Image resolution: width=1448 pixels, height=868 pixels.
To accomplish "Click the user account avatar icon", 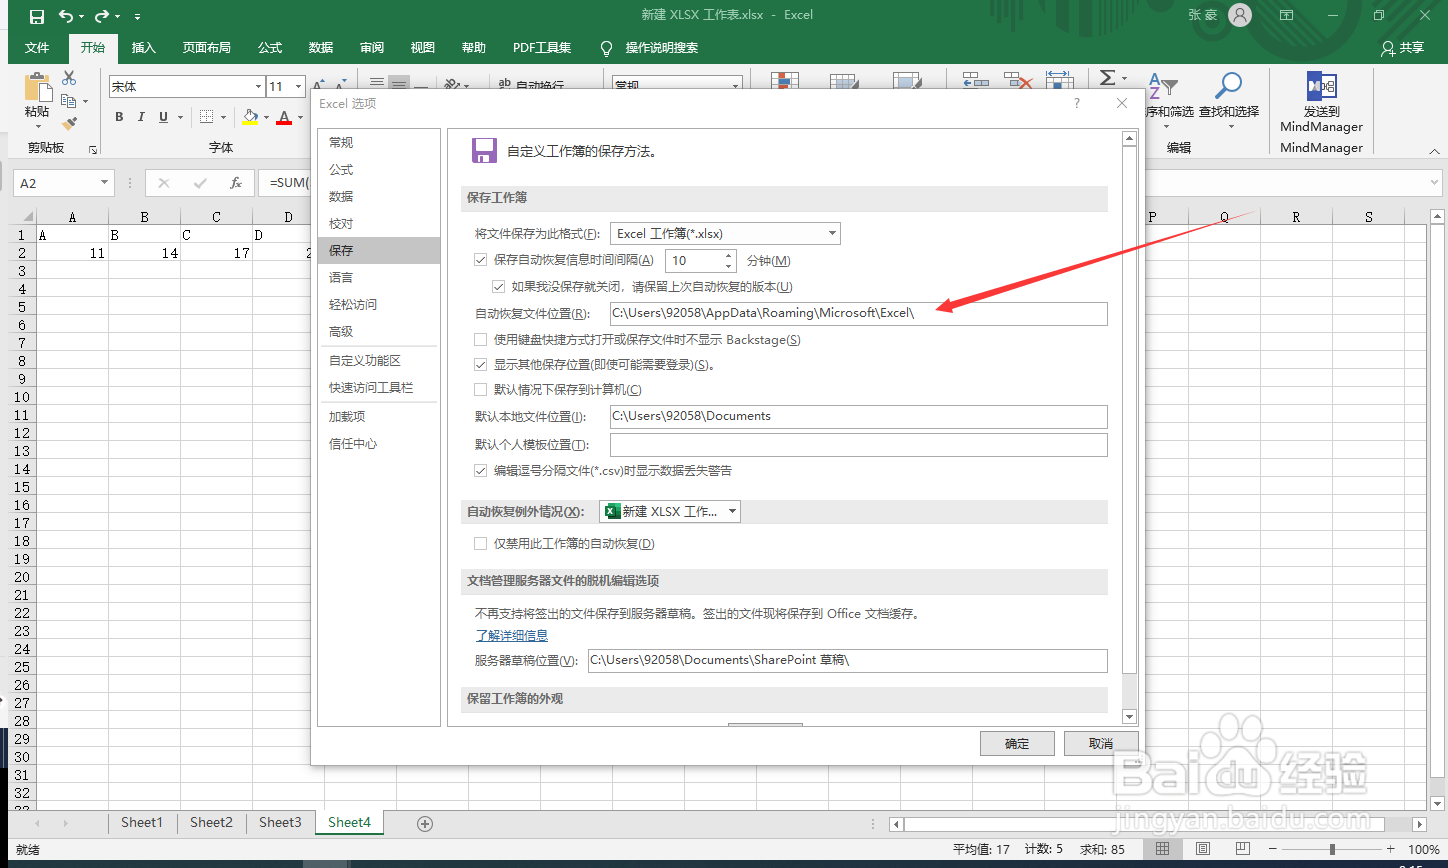I will 1240,15.
